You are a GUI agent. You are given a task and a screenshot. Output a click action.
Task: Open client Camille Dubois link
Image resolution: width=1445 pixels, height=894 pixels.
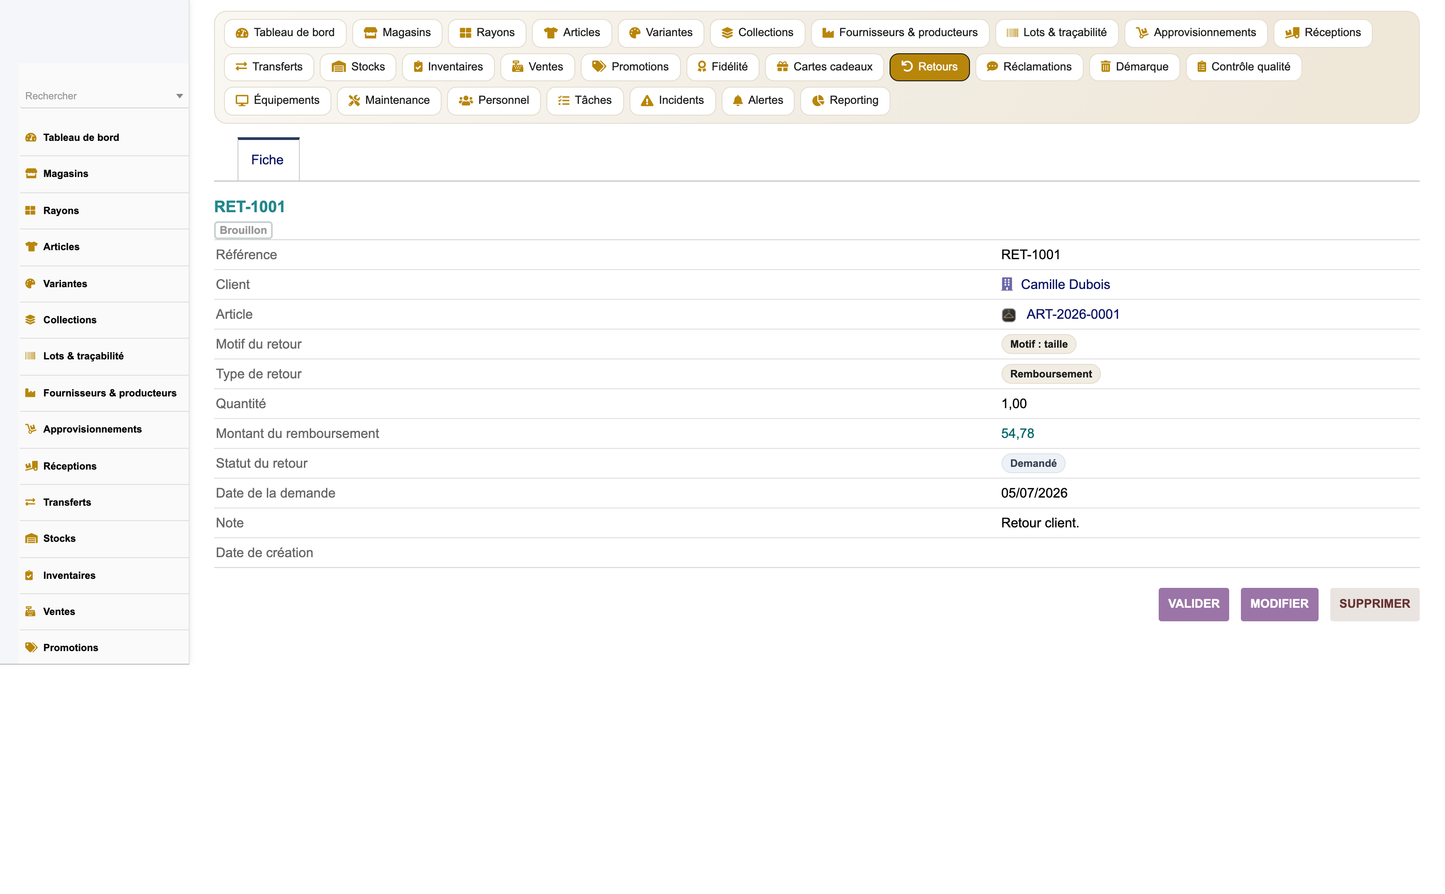tap(1065, 285)
